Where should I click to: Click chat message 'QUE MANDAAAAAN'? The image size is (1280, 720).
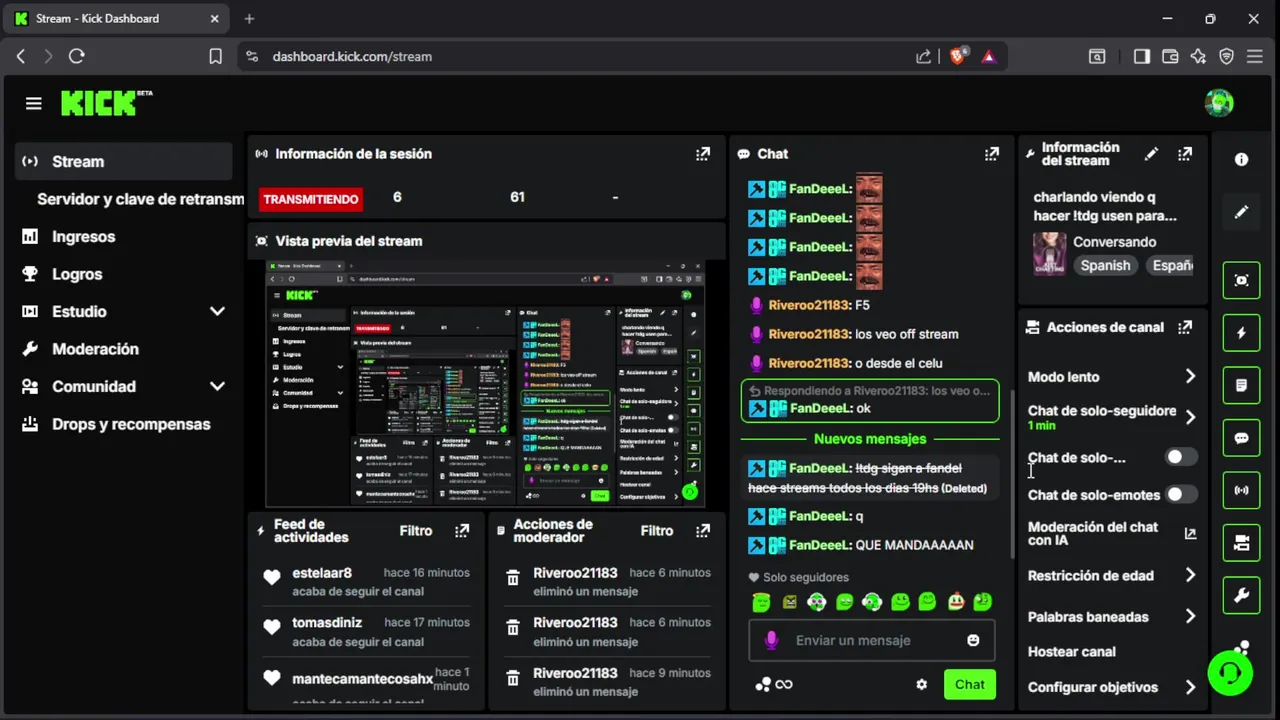click(x=914, y=545)
